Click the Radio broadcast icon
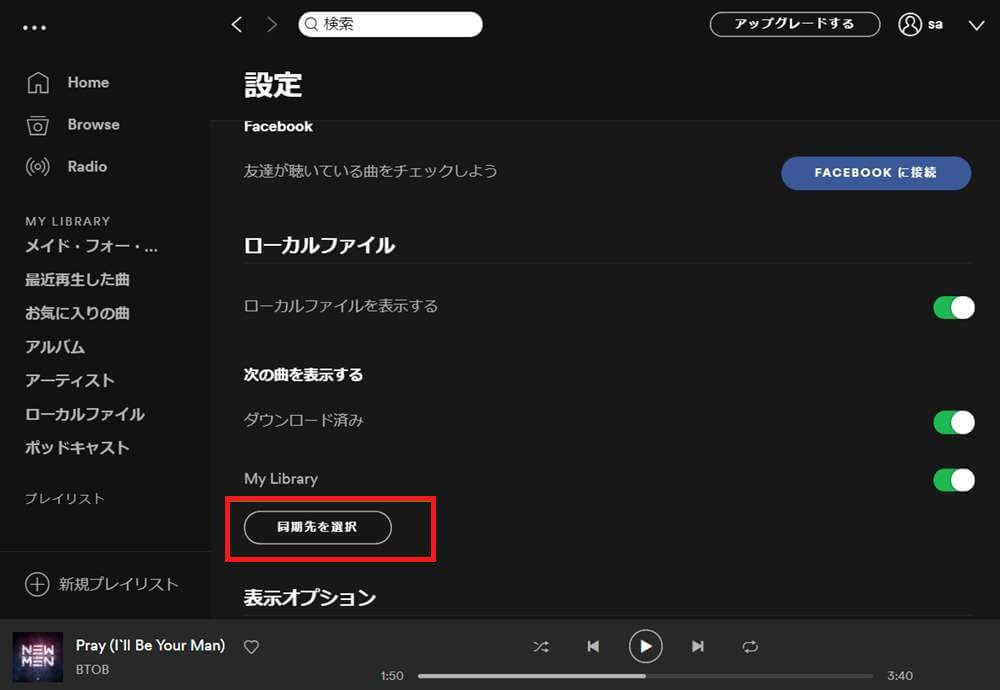 pos(38,167)
